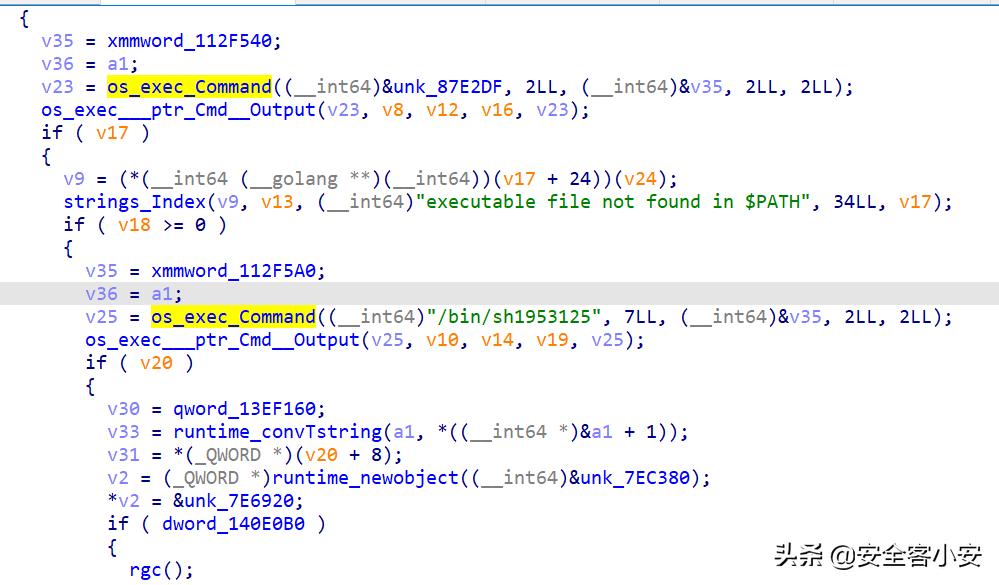The width and height of the screenshot is (999, 585).
Task: Click the 7LL length constant
Action: (640, 317)
